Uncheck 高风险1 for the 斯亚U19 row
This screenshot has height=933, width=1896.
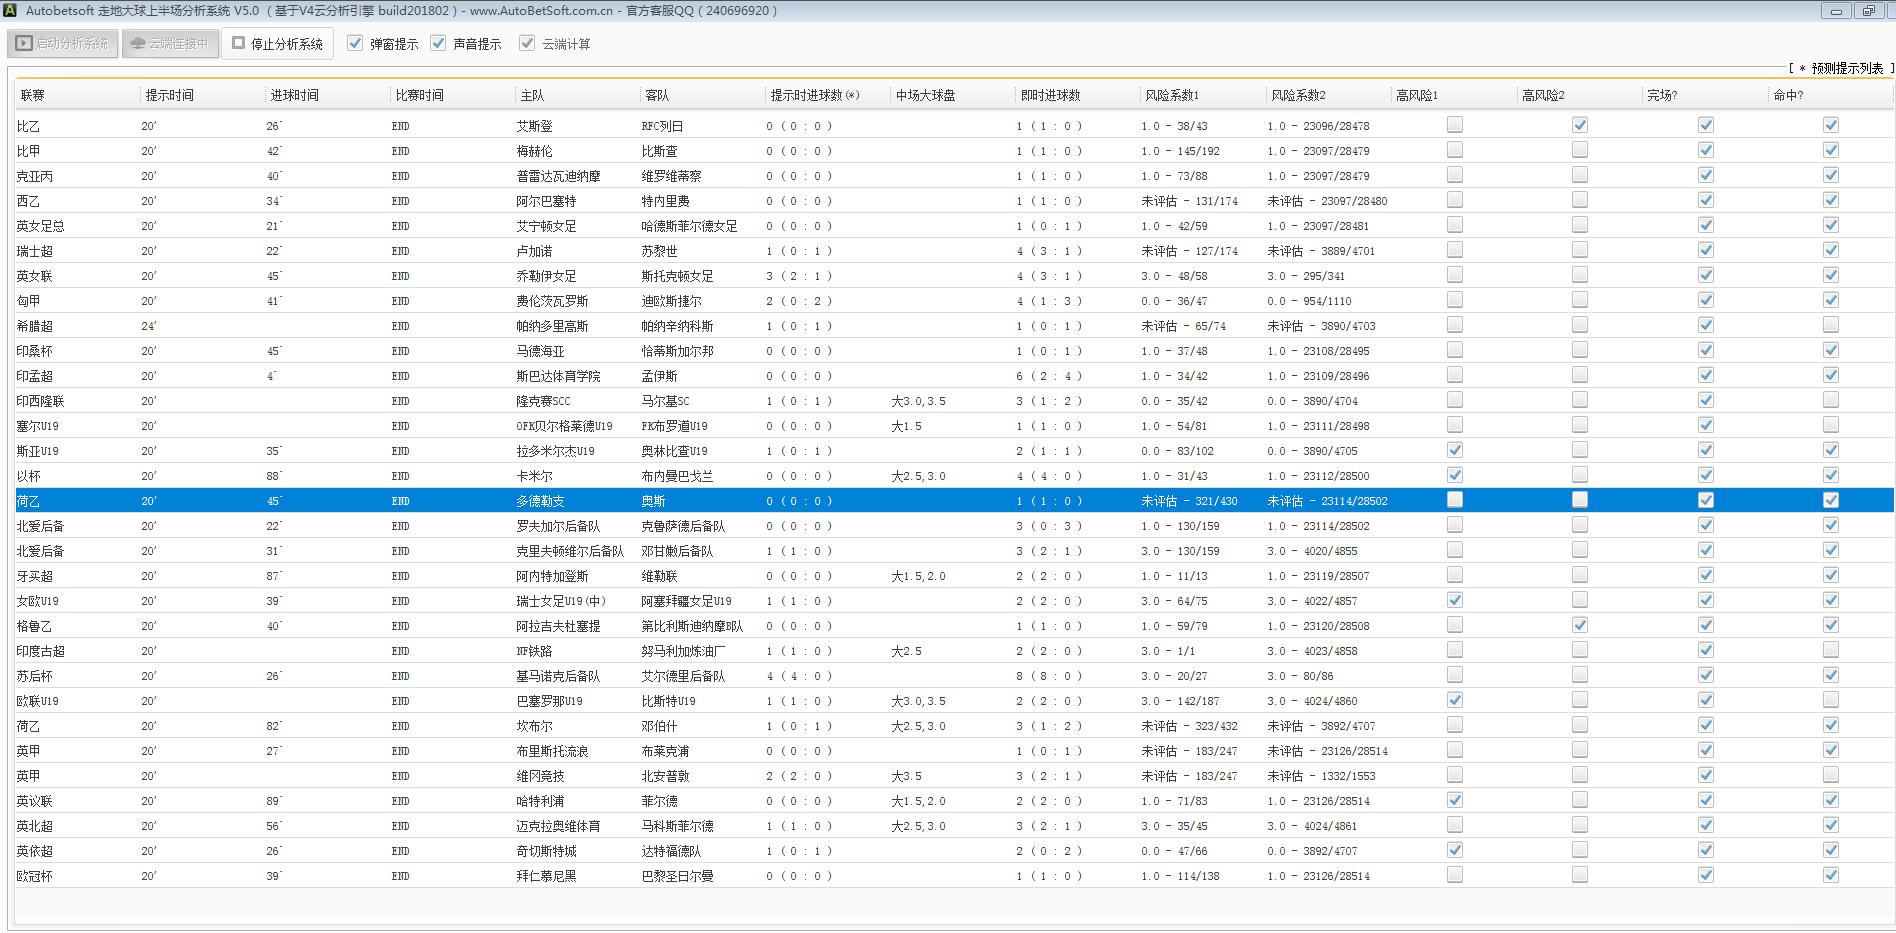1455,450
